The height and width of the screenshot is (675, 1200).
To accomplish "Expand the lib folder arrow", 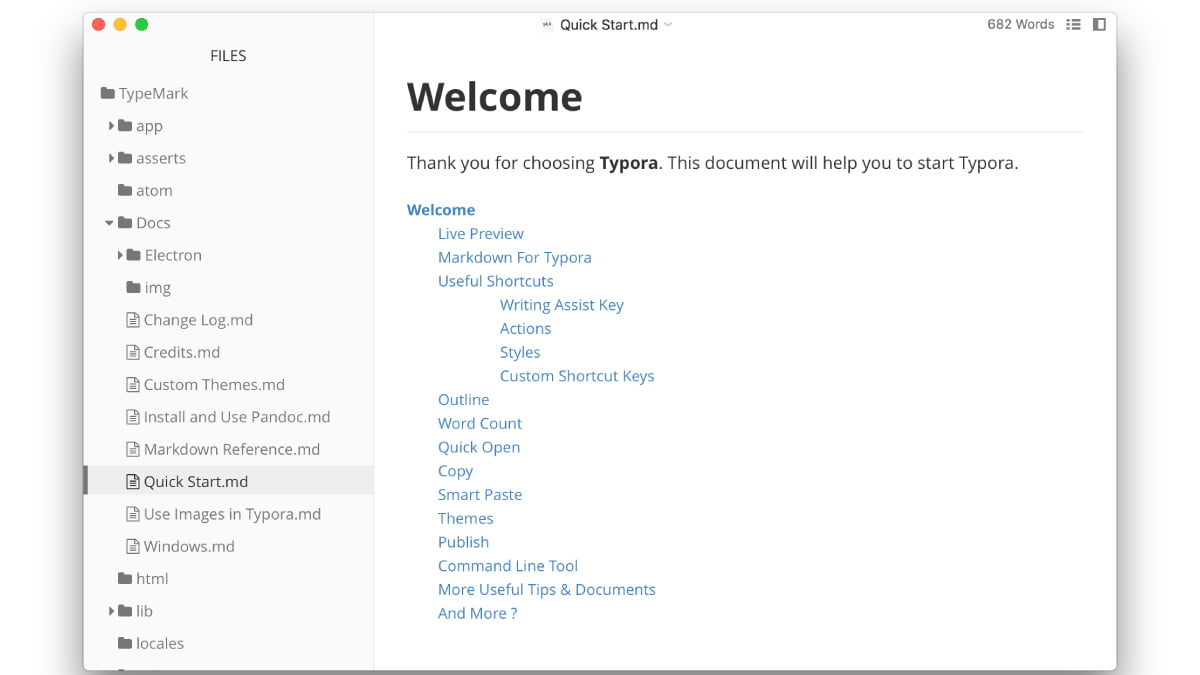I will coord(111,611).
